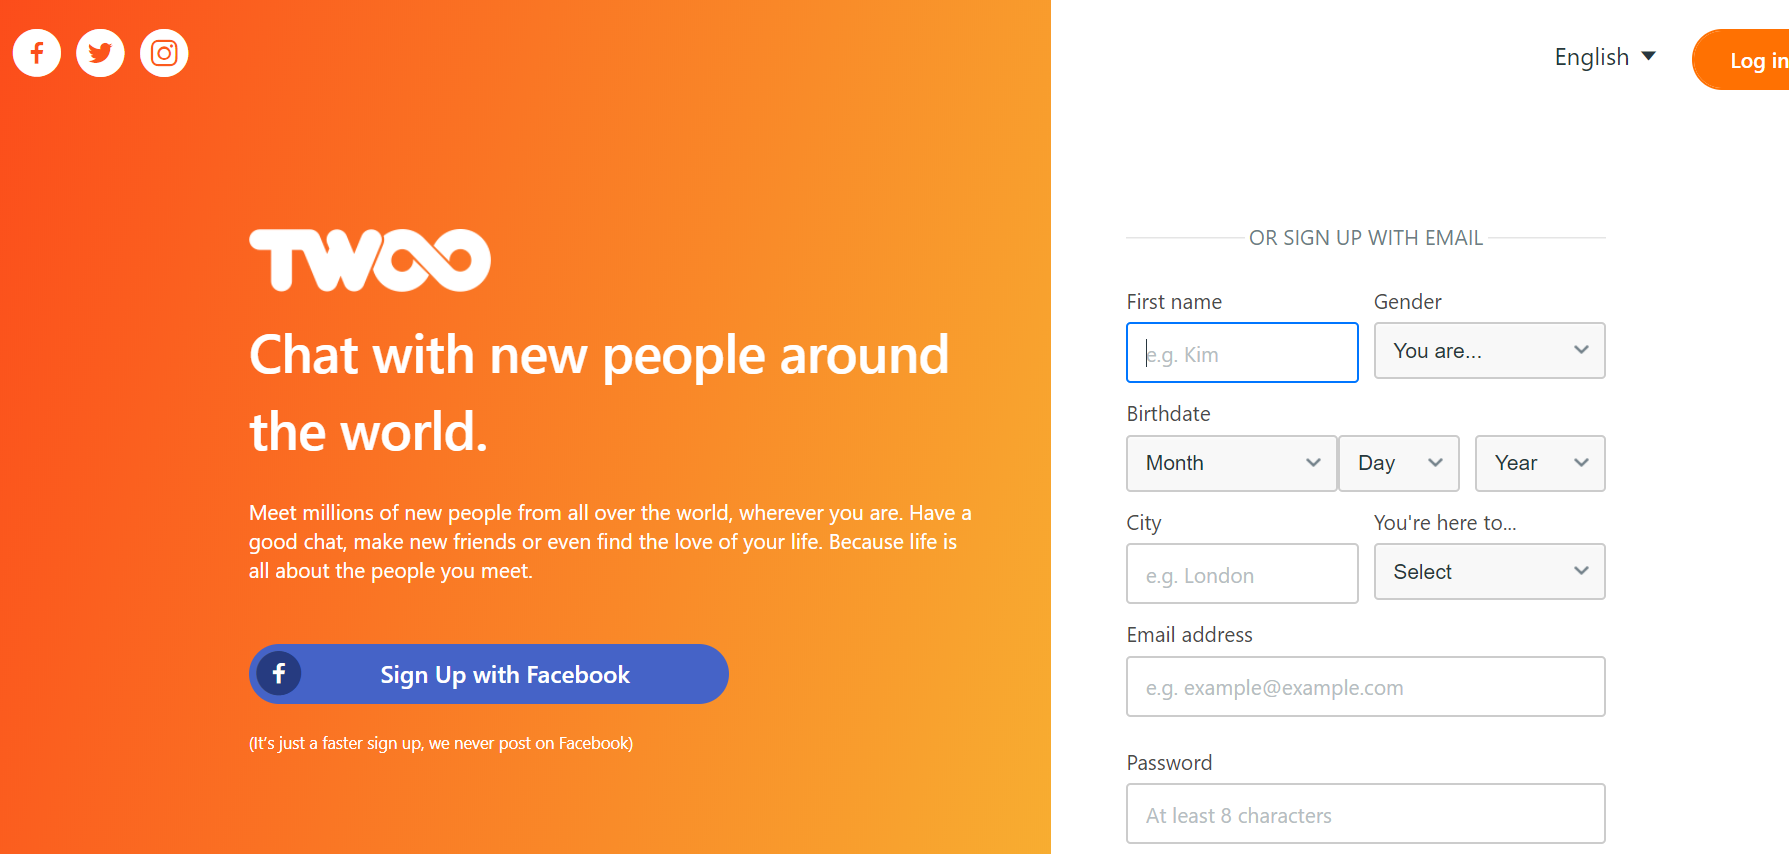The height and width of the screenshot is (854, 1789).
Task: Open the Day birthdate dropdown
Action: click(x=1399, y=463)
